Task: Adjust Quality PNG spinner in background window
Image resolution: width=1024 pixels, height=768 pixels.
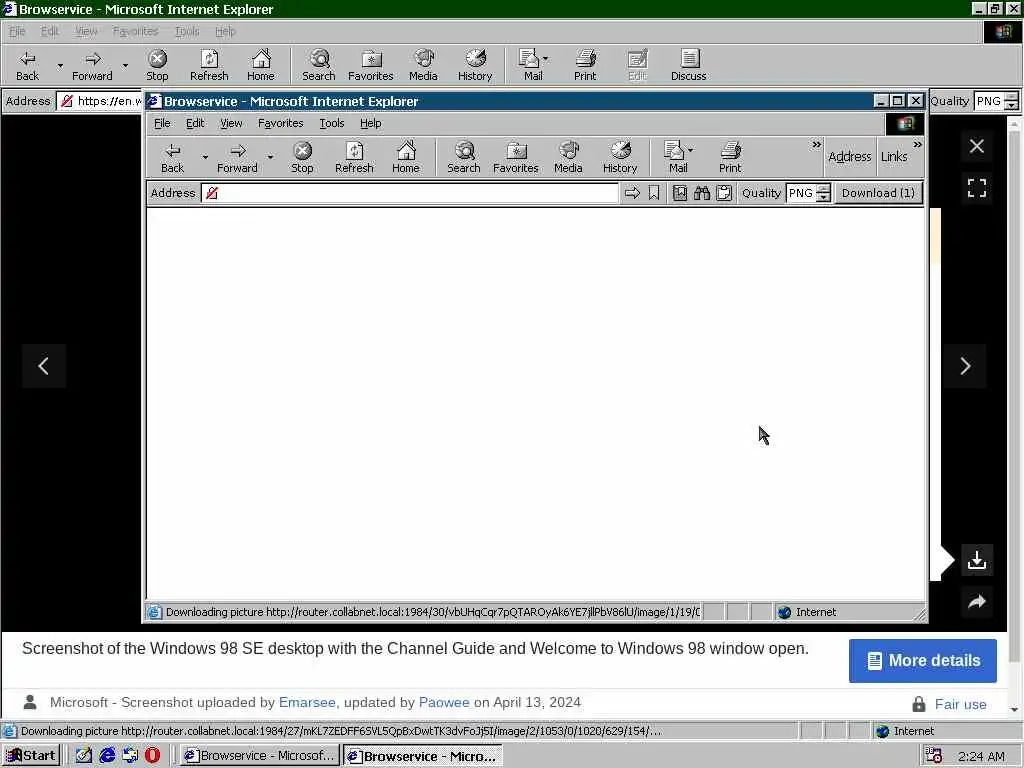Action: point(1012,101)
